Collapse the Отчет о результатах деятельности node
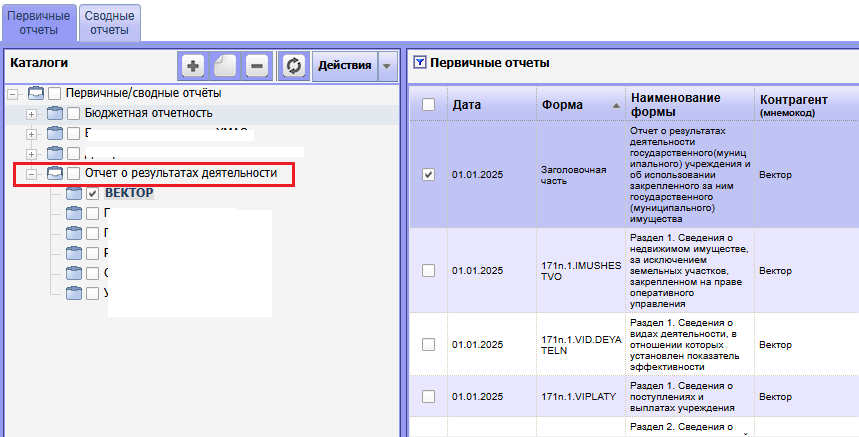 click(x=31, y=173)
